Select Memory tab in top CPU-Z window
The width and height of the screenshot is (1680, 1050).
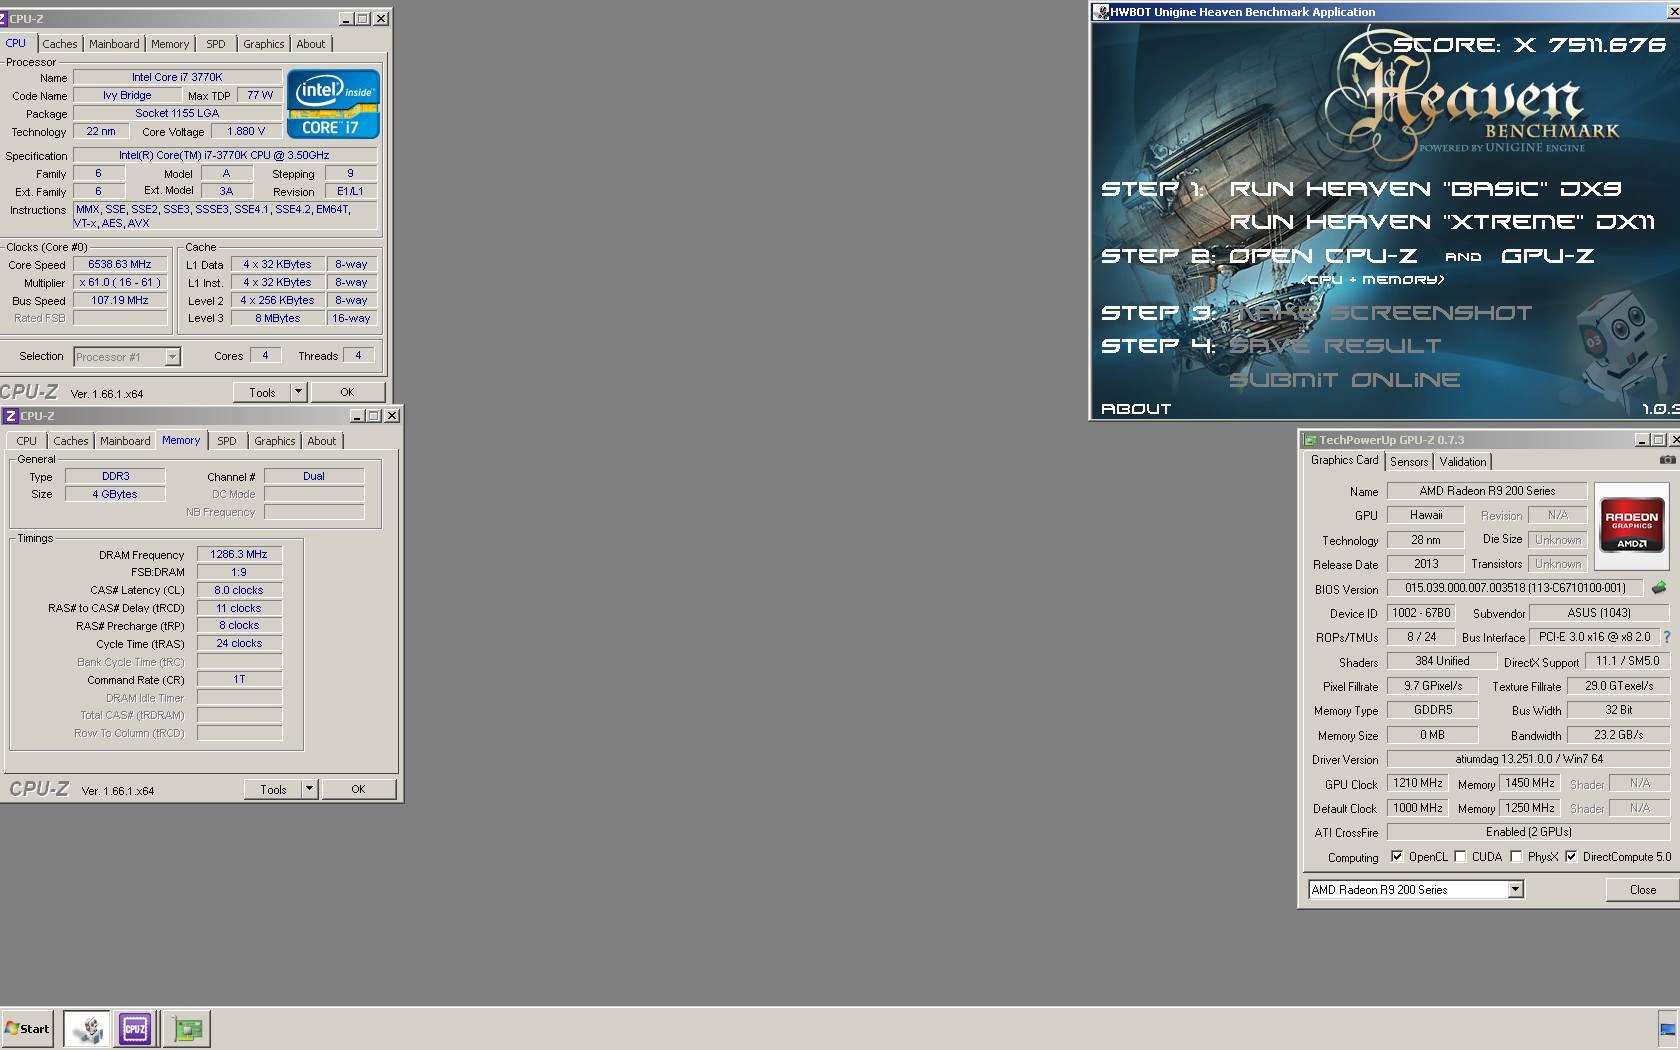click(170, 44)
